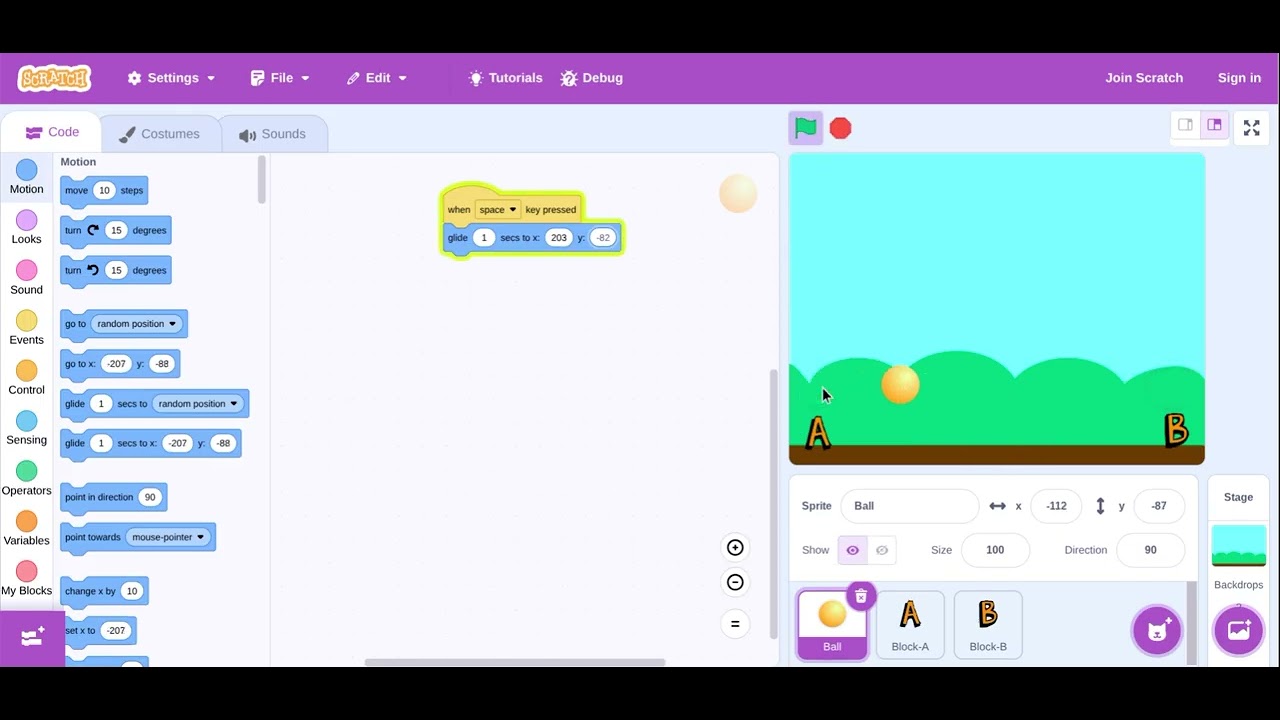Select the Sound block category
The height and width of the screenshot is (720, 1280).
pos(27,278)
